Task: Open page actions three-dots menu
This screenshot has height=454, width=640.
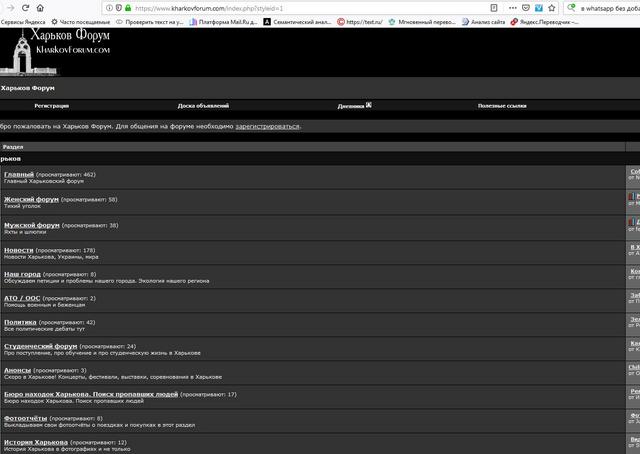Action: 513,8
